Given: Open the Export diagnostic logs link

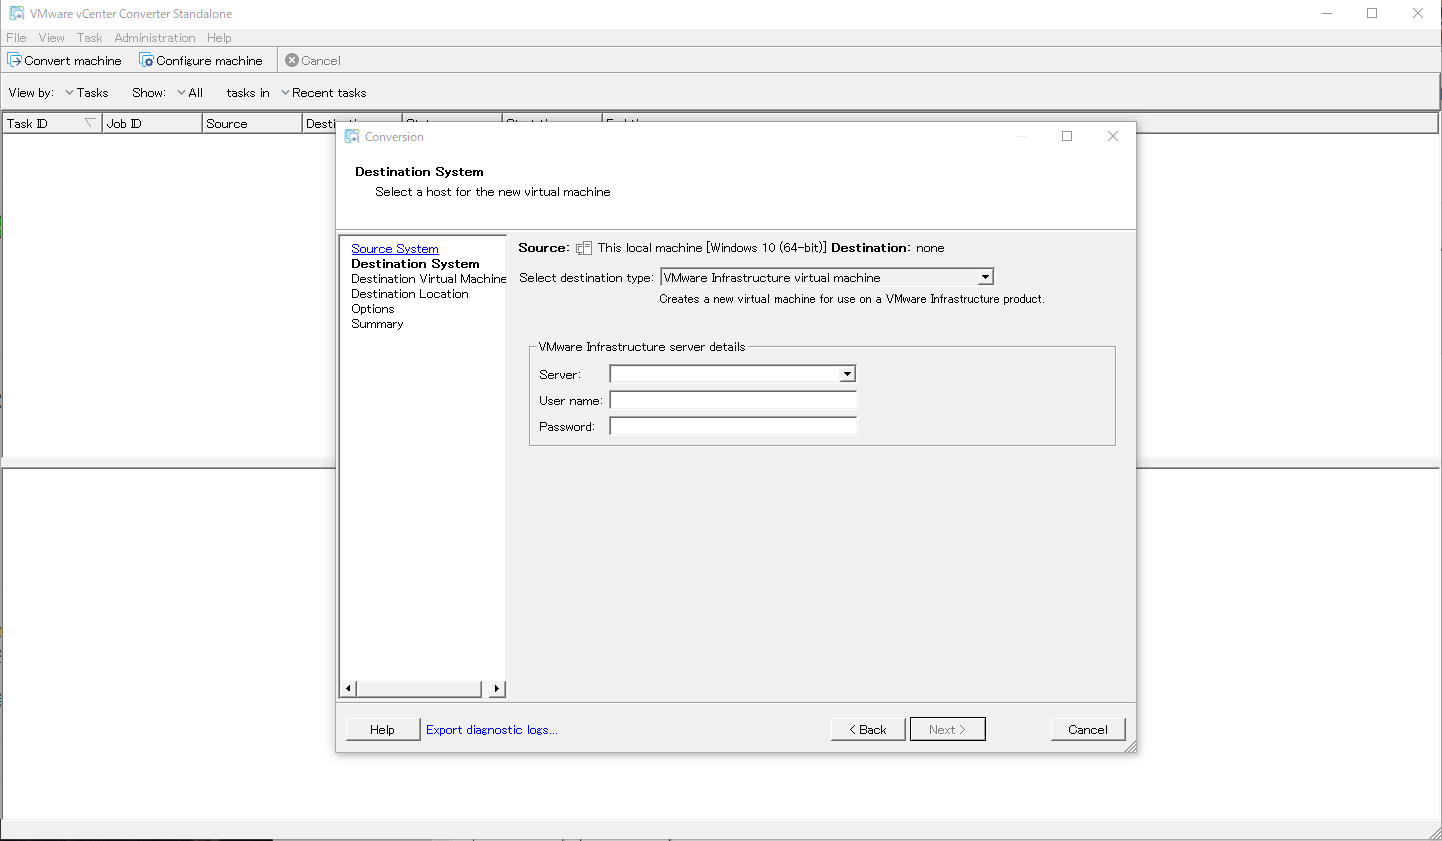Looking at the screenshot, I should pos(491,730).
